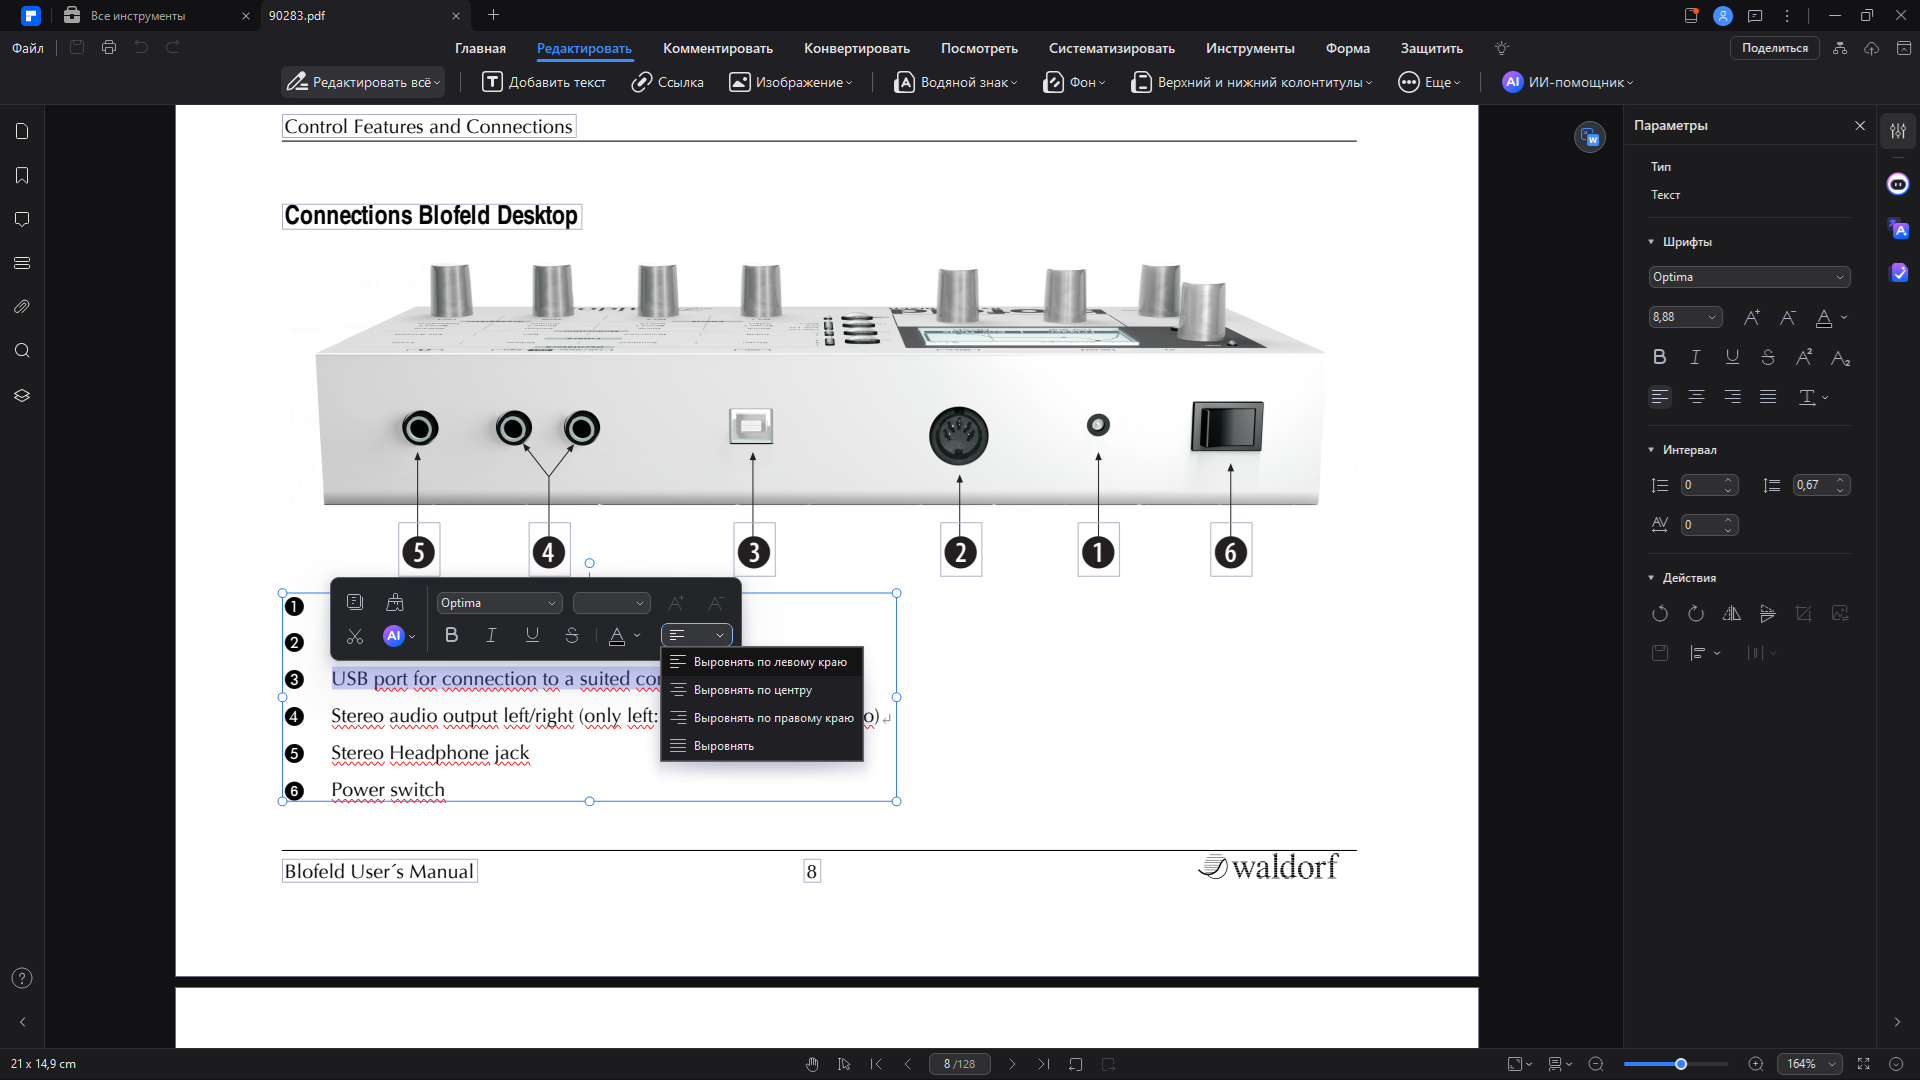Switch to the Комментировать tab
The height and width of the screenshot is (1080, 1920).
(x=718, y=48)
